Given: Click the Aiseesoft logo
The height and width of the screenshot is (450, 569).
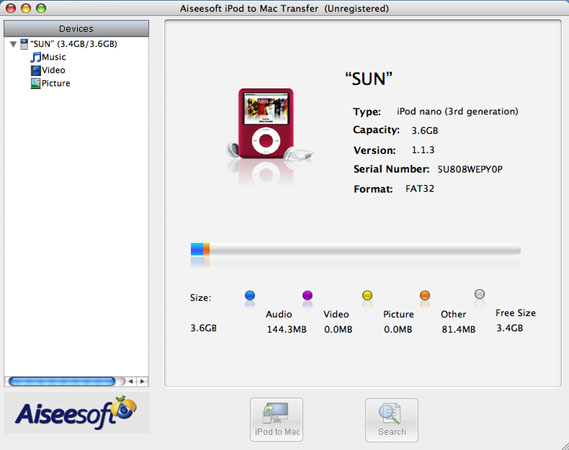Looking at the screenshot, I should click(76, 413).
